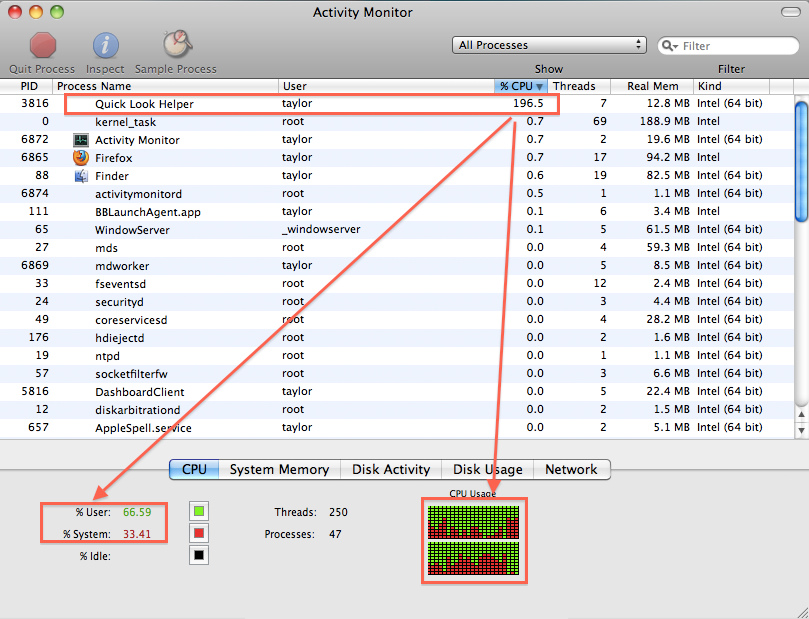
Task: Click the process list vertical scrollbar thumb
Action: [x=801, y=161]
